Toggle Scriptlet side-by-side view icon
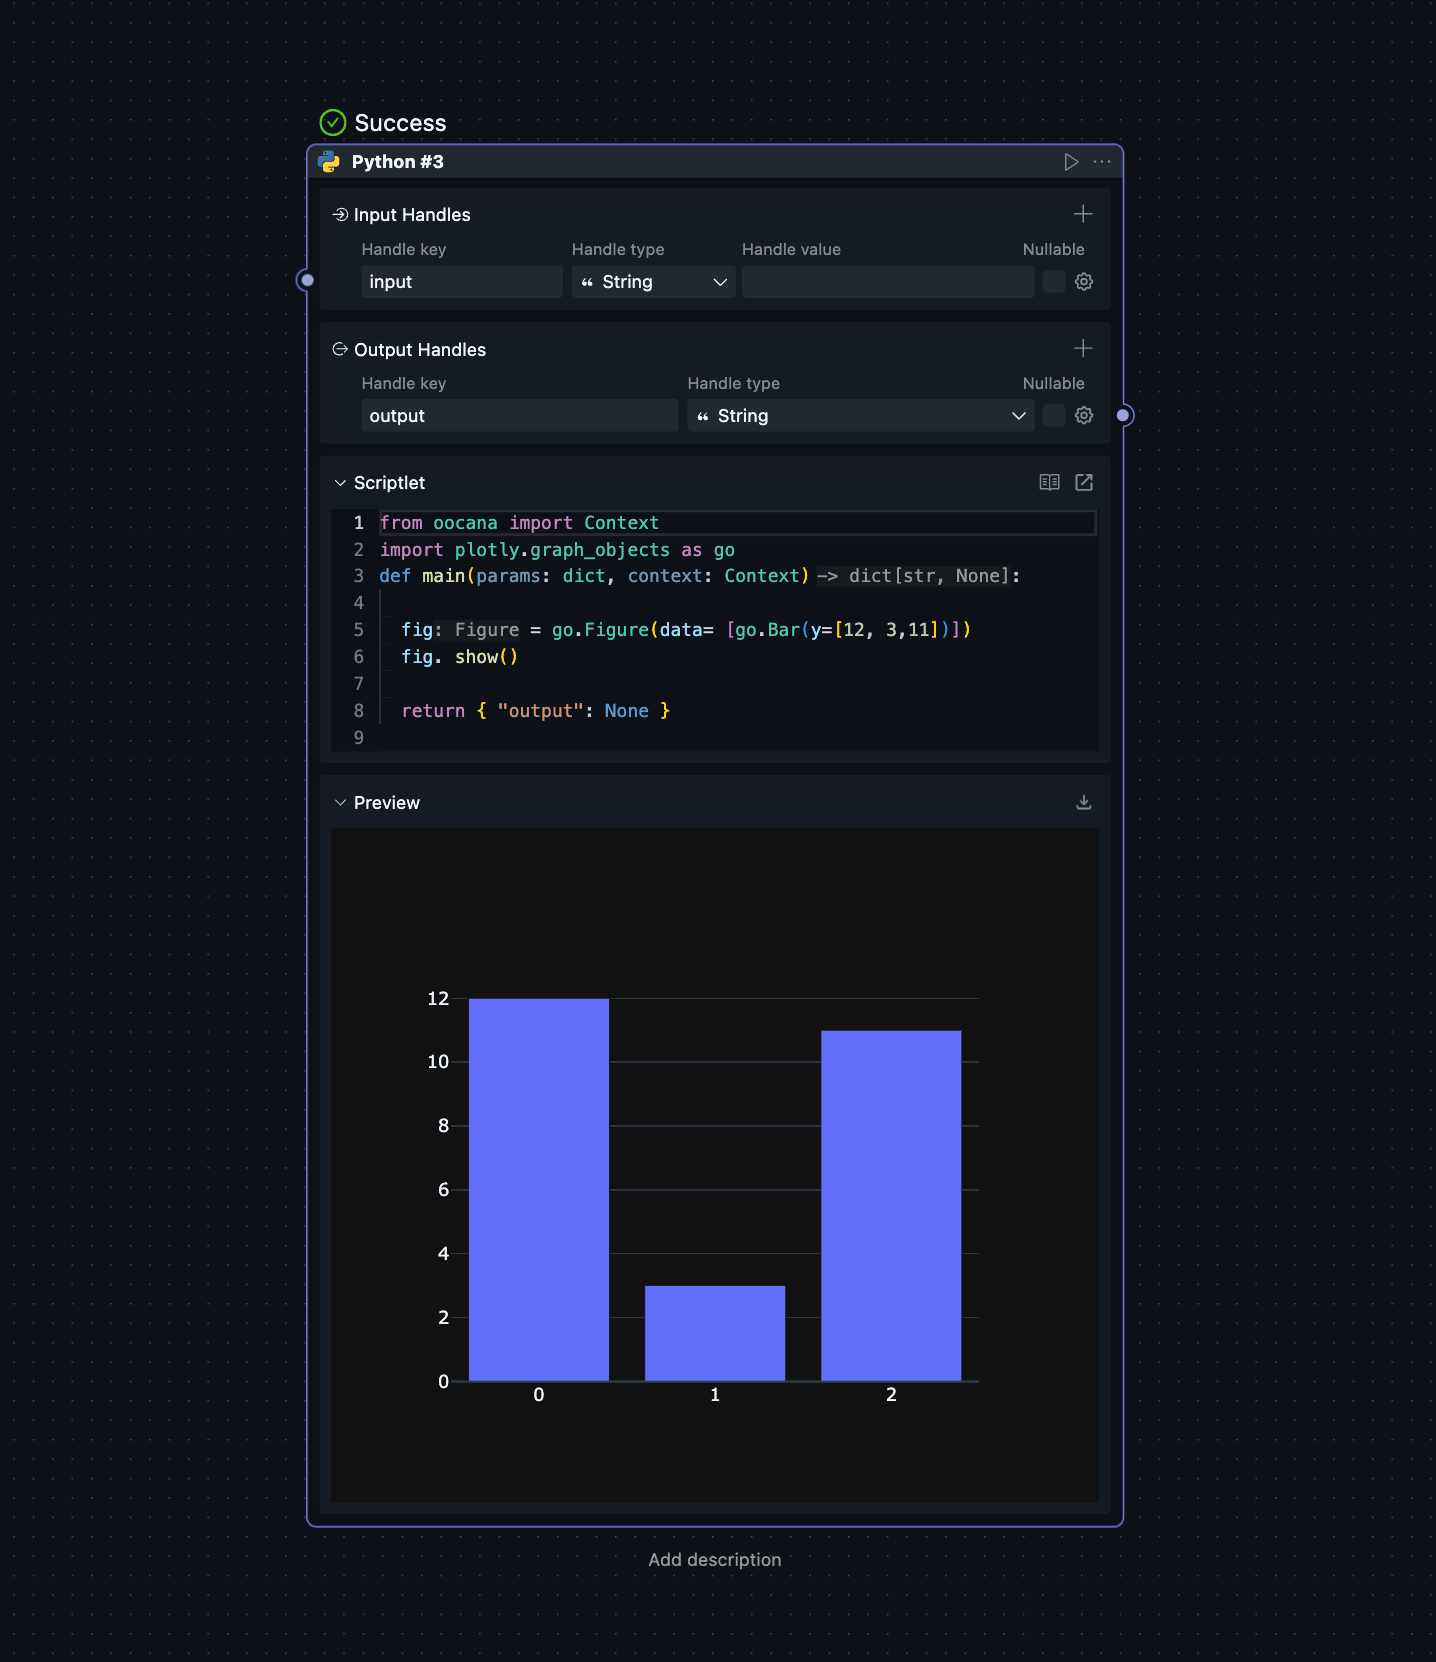Screen dimensions: 1436x1662 pyautogui.click(x=1049, y=483)
